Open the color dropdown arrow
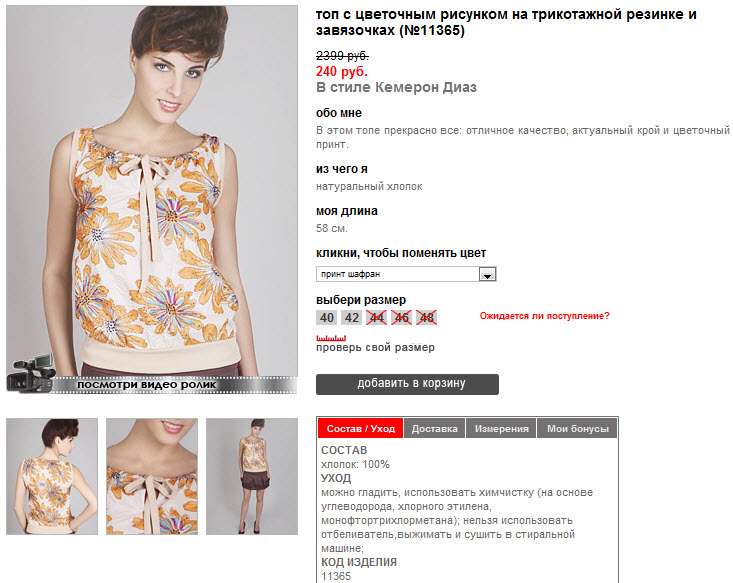Image resolution: width=733 pixels, height=583 pixels. pos(487,274)
